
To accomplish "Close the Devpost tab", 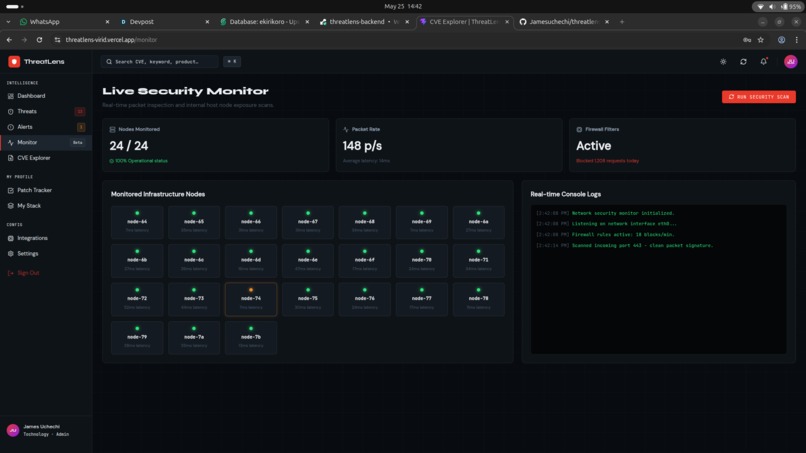I will click(x=207, y=22).
